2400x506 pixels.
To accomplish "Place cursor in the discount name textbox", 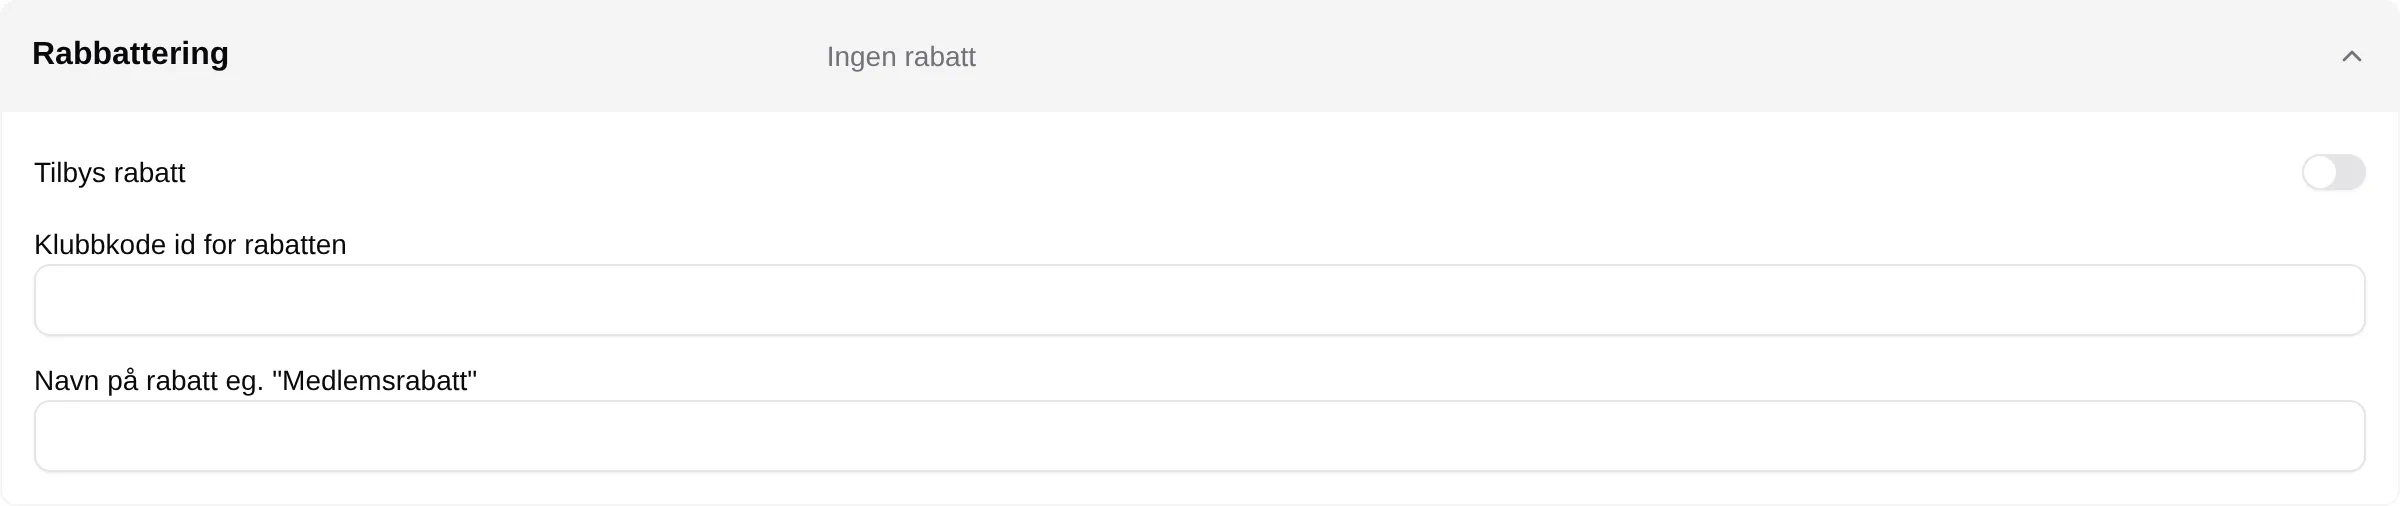I will tap(1199, 436).
